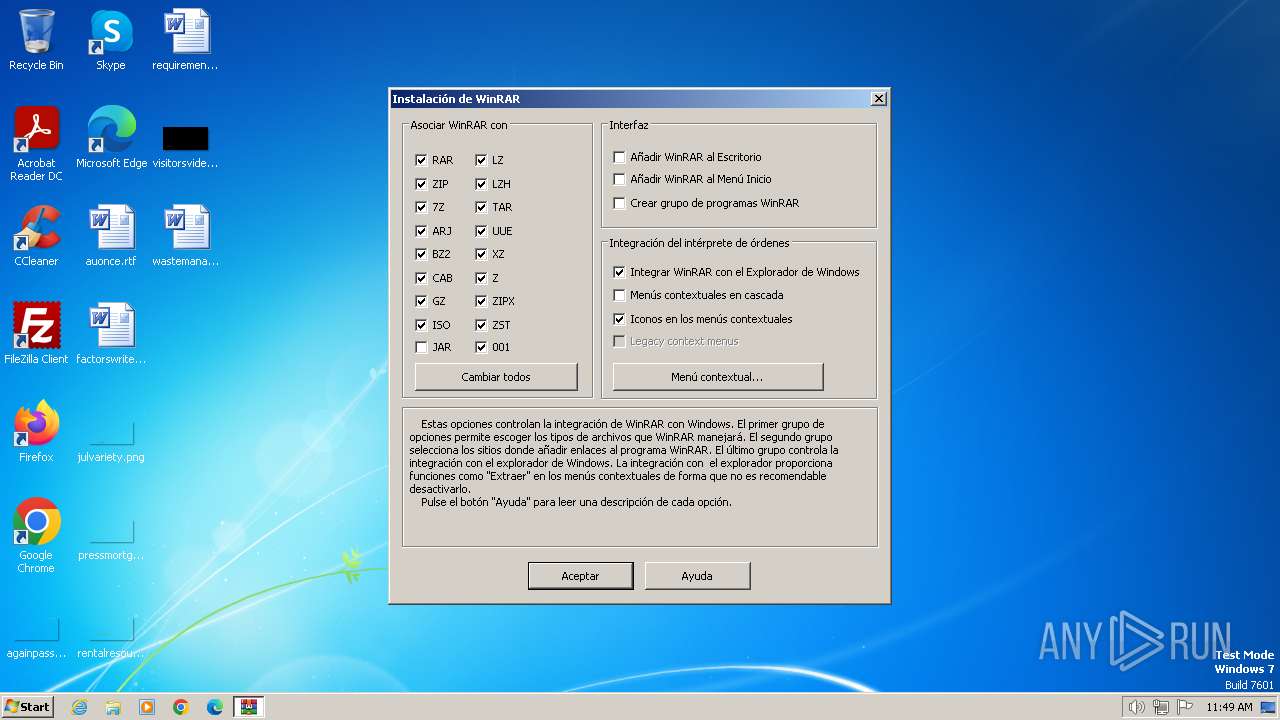
Task: Launch Skype from the desktop
Action: [110, 40]
